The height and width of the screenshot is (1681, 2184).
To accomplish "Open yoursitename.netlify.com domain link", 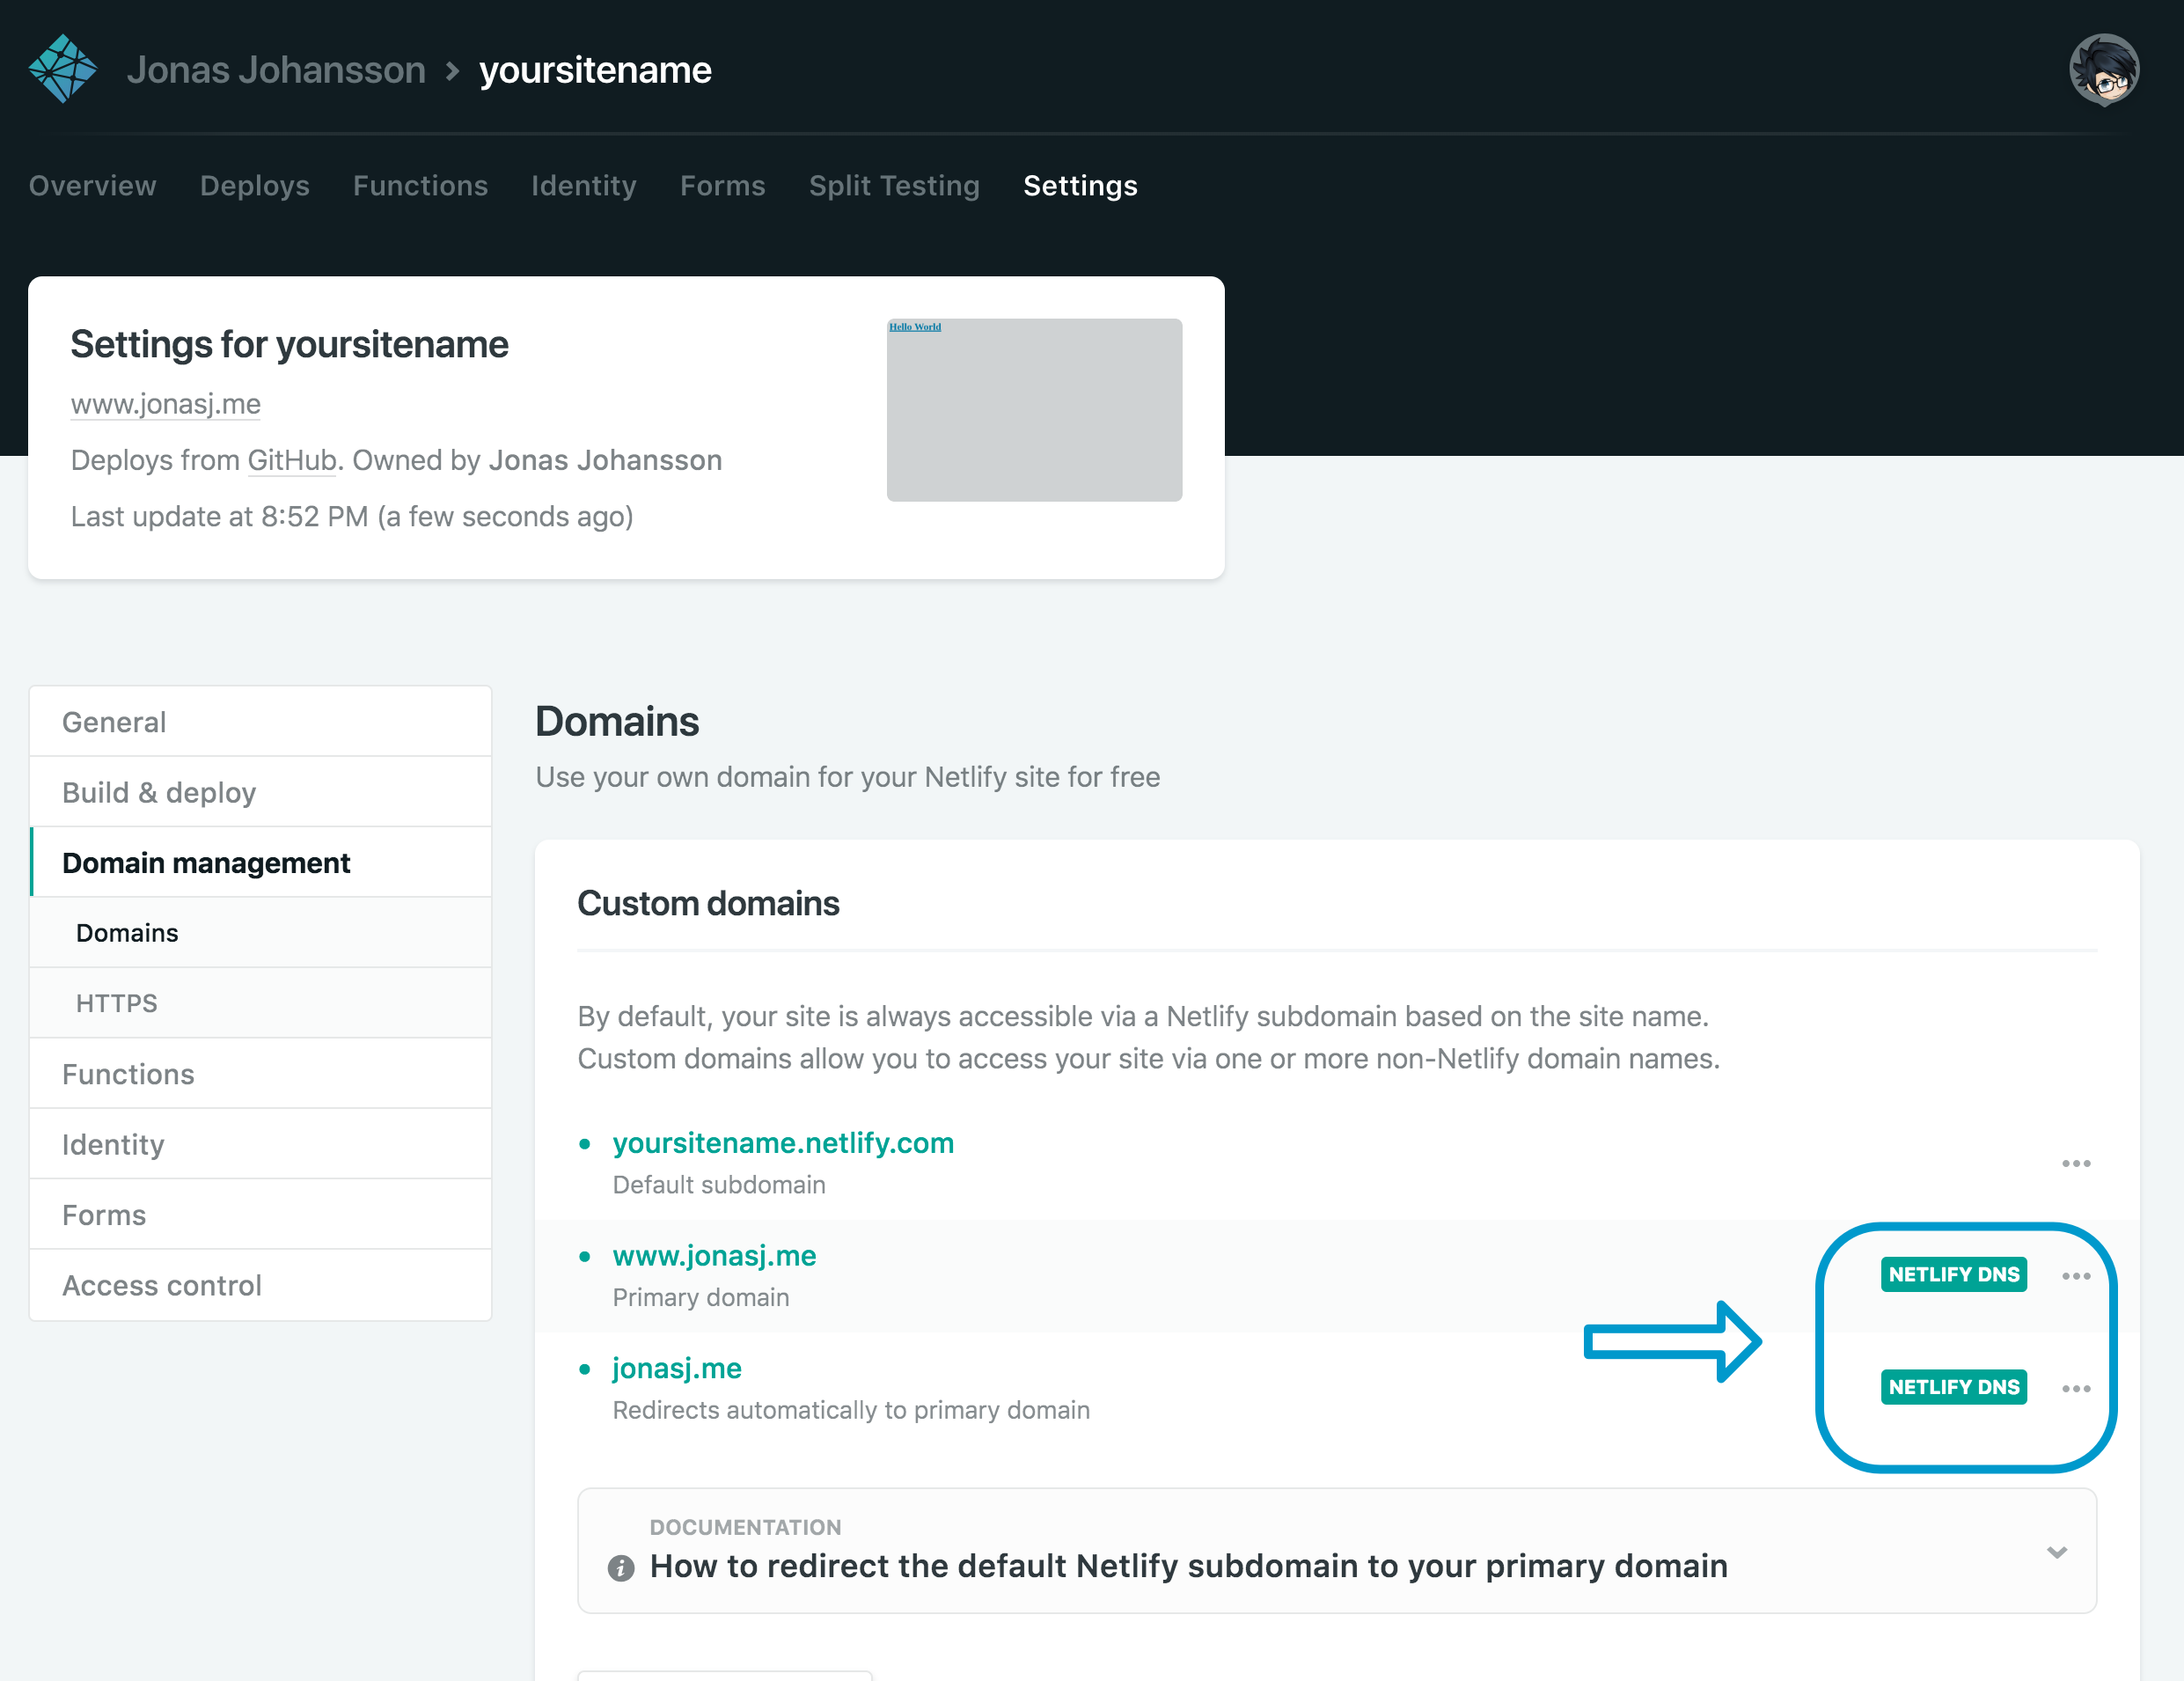I will pos(783,1143).
